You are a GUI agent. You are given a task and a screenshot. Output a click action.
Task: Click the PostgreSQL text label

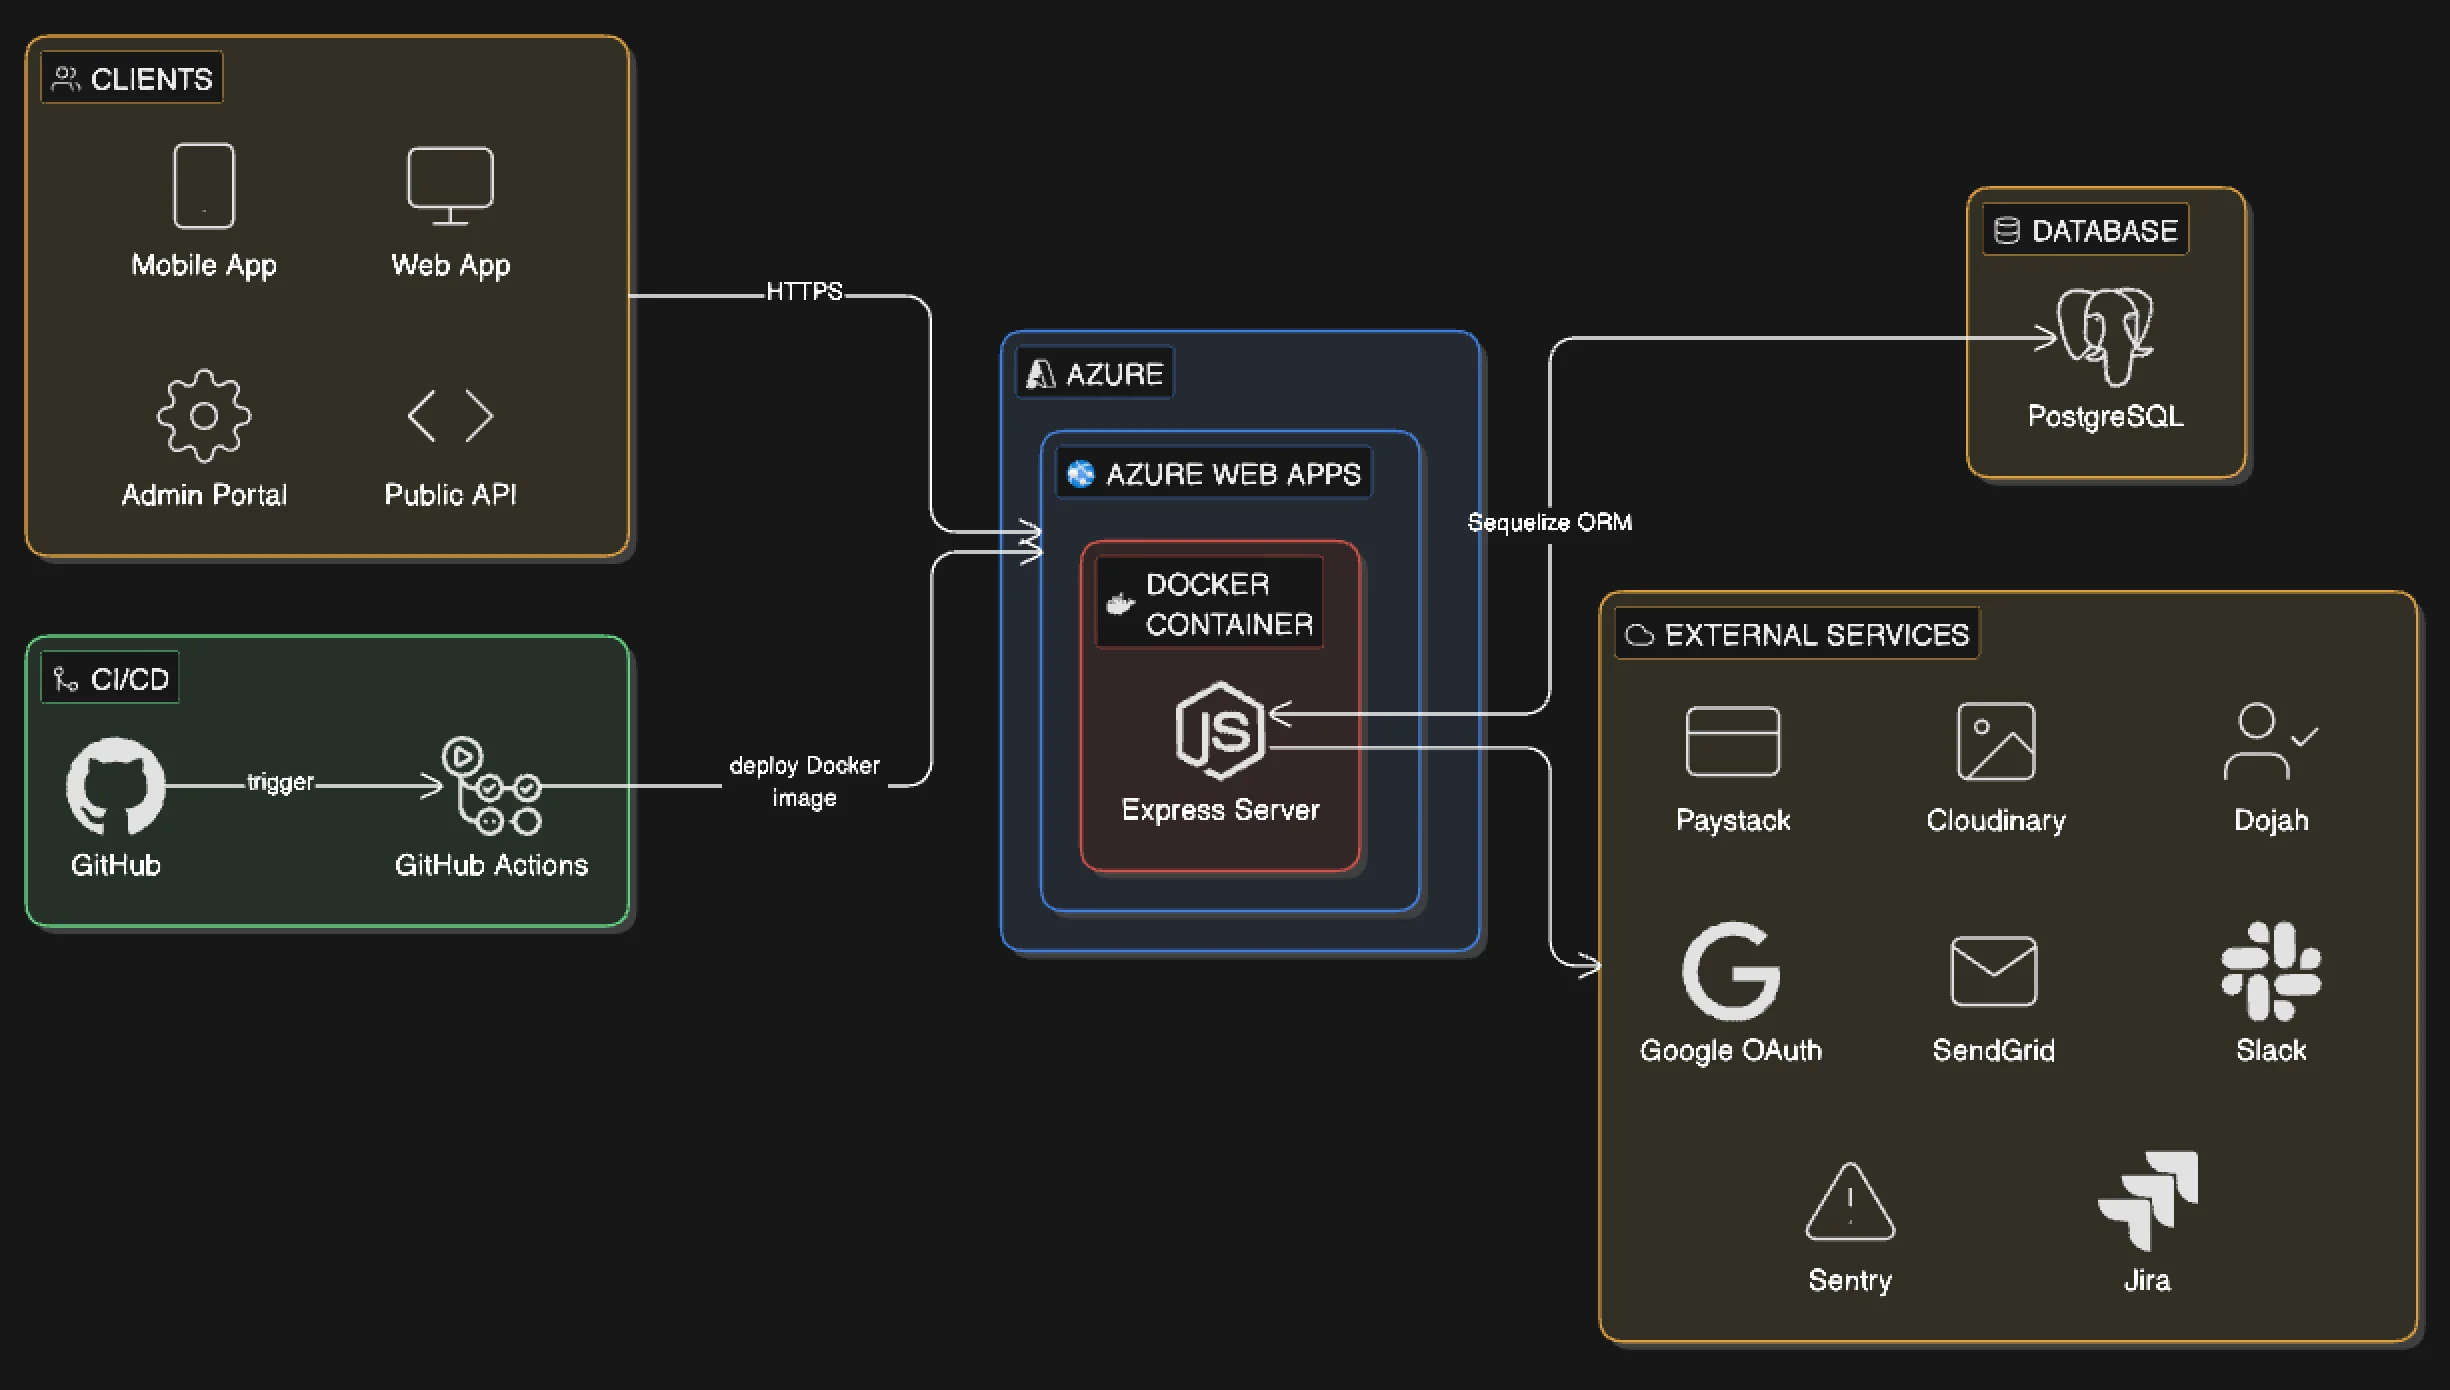click(x=2105, y=416)
